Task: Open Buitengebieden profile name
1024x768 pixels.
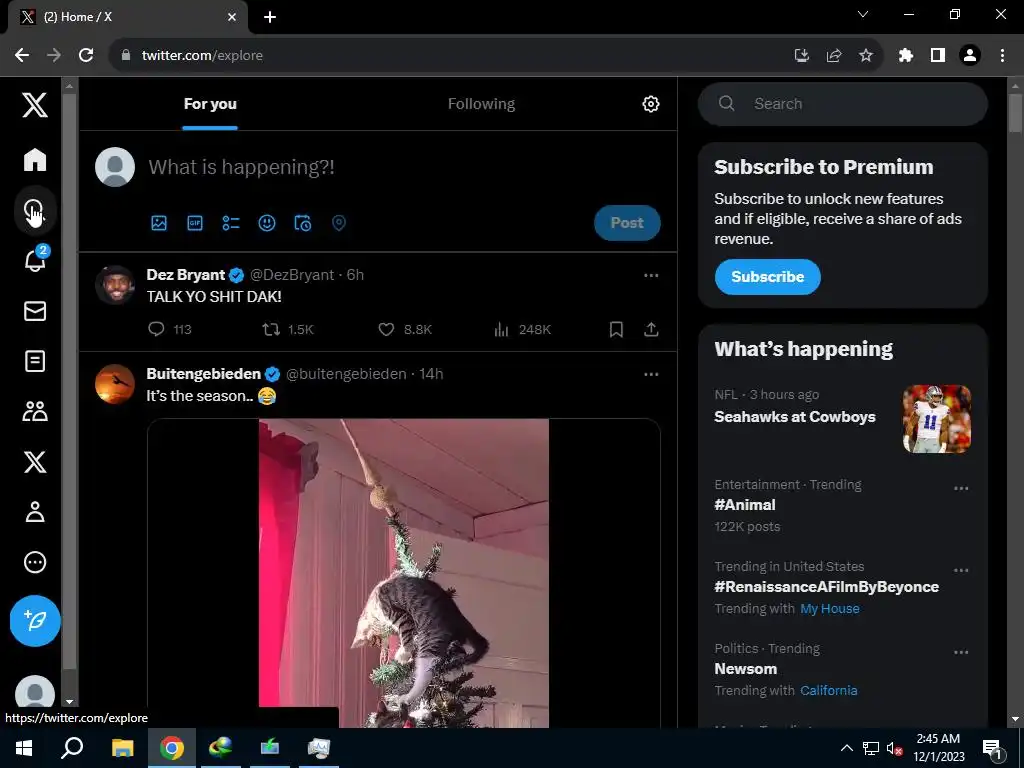Action: click(204, 374)
